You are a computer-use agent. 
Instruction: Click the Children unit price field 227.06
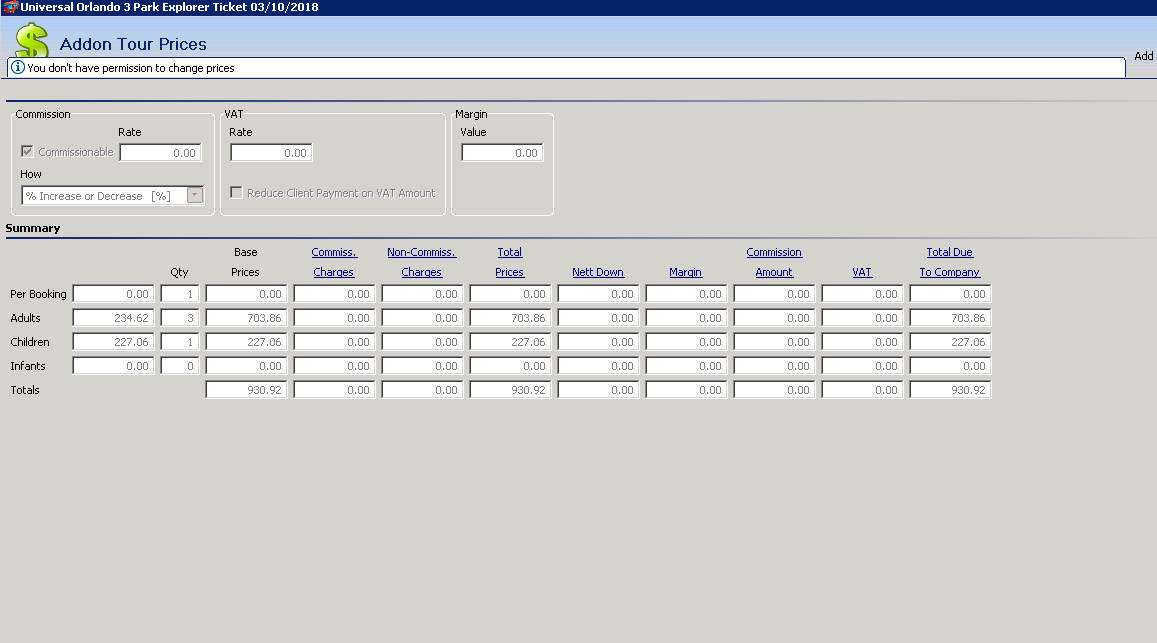point(113,342)
